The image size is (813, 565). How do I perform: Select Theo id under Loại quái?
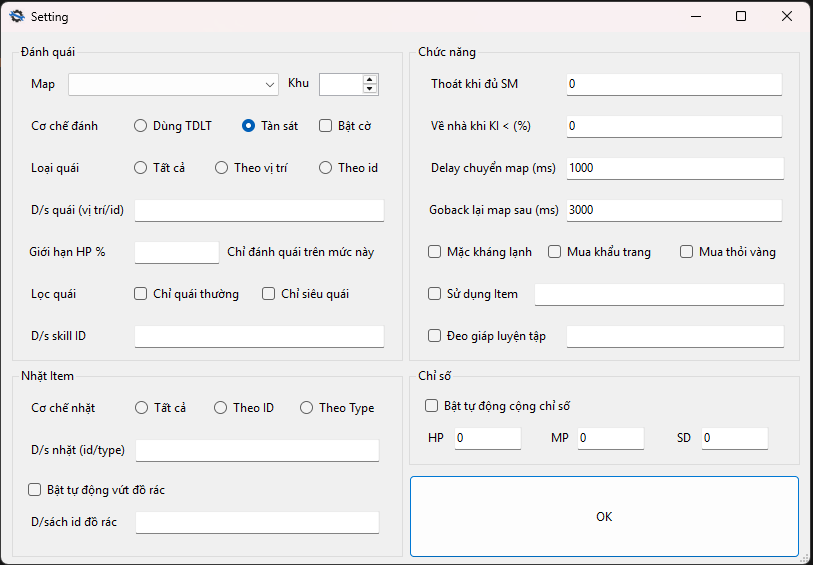(x=326, y=168)
